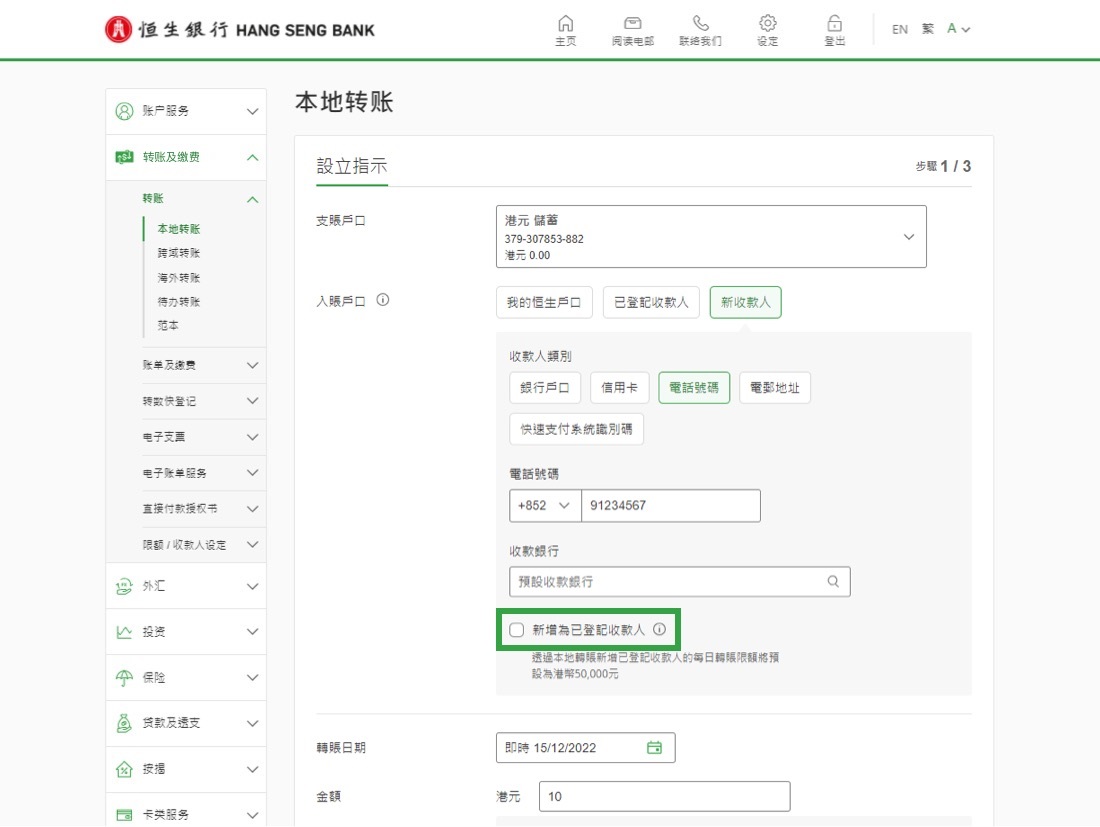Open the +852 country code dropdown

tap(545, 506)
